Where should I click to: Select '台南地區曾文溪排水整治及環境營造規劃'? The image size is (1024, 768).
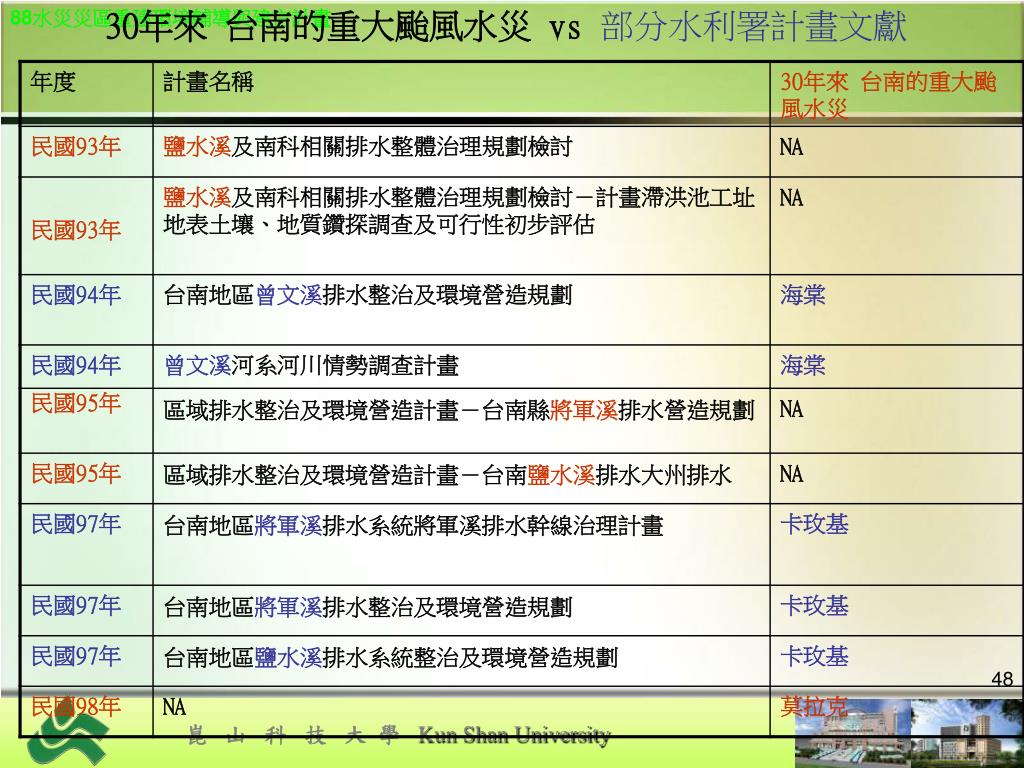[368, 295]
